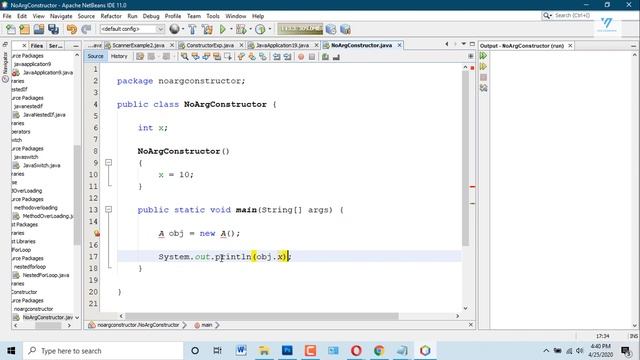Open dropdown arrow next to Run Project
Viewport: 640px width, 360px height.
[231, 29]
